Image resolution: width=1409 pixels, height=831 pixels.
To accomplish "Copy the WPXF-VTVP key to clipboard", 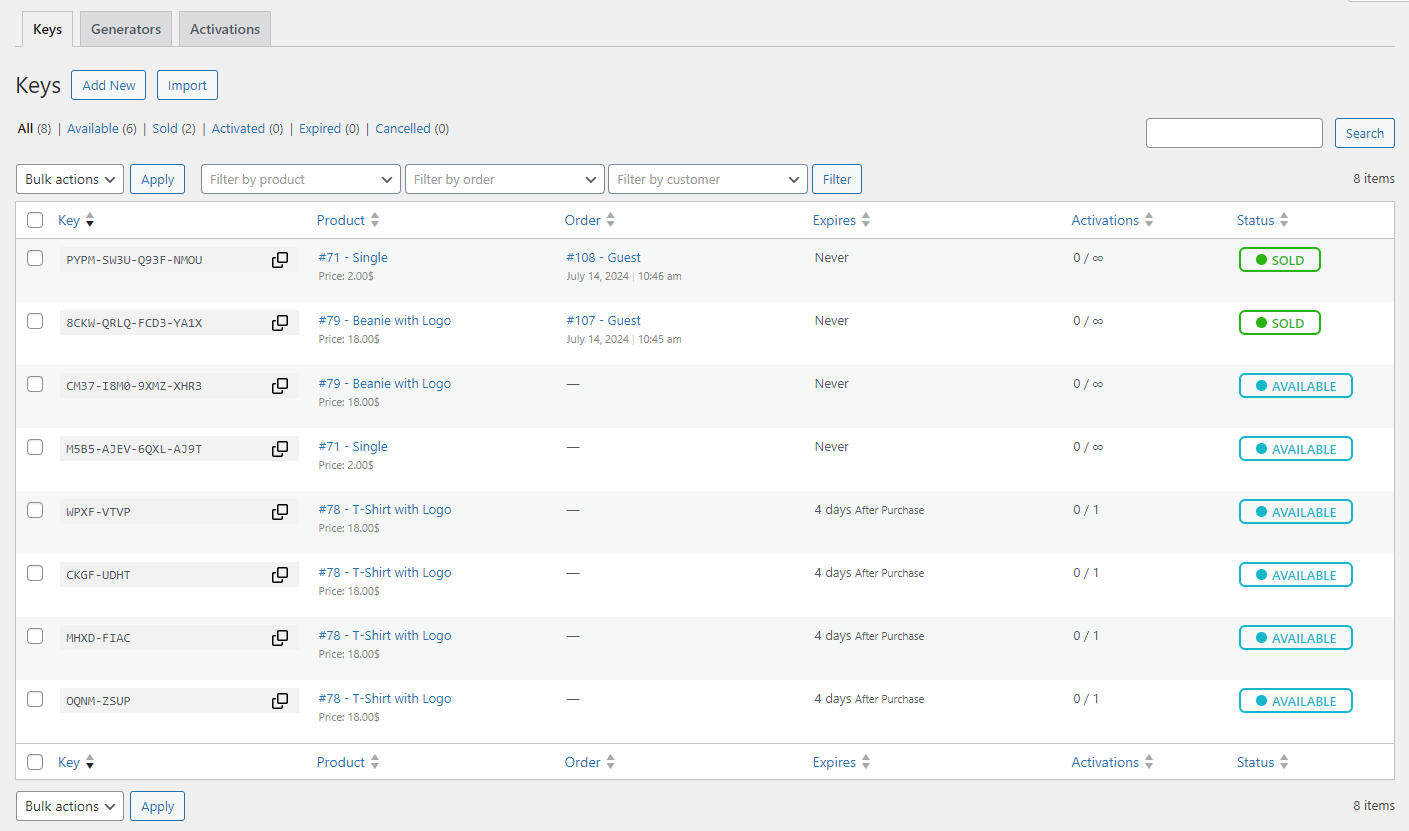I will 280,512.
